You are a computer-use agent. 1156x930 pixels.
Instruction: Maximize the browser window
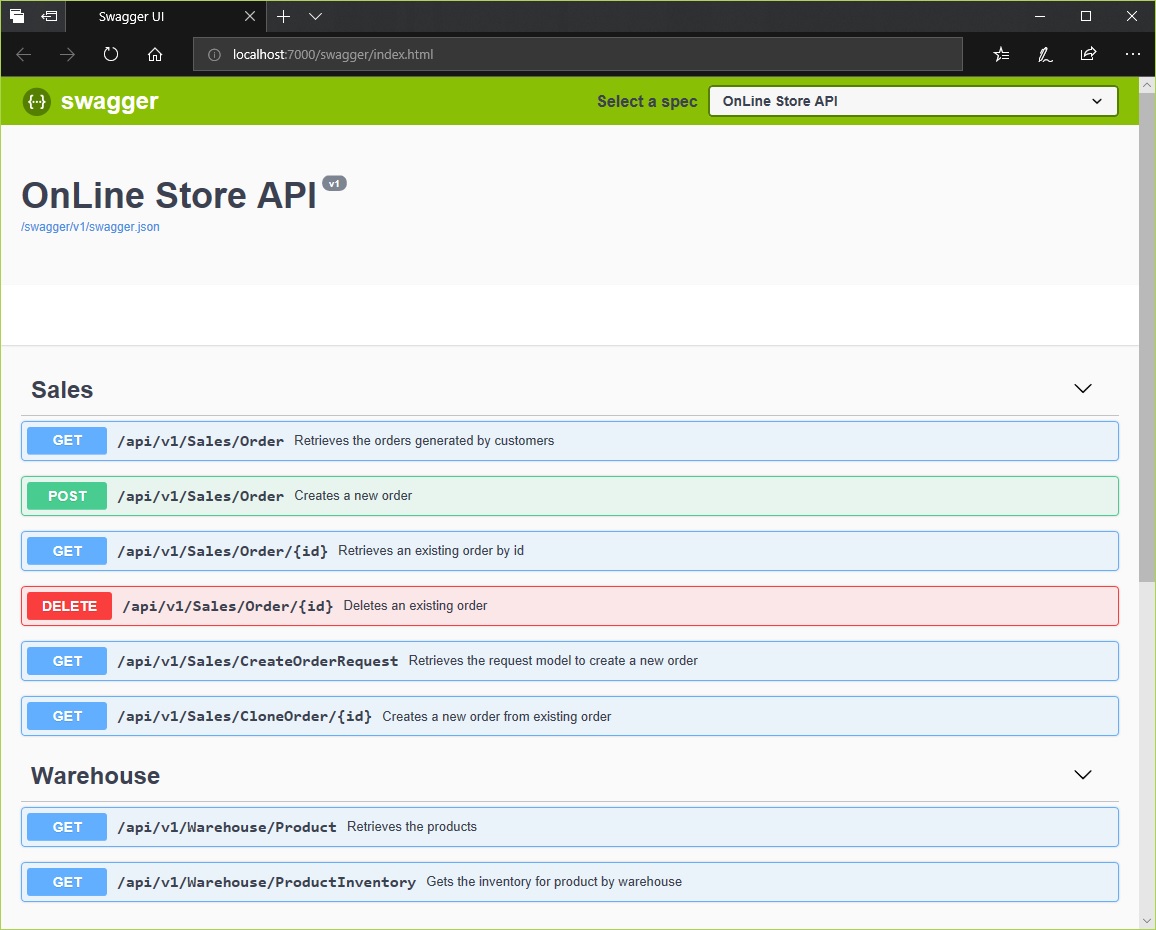click(1085, 16)
